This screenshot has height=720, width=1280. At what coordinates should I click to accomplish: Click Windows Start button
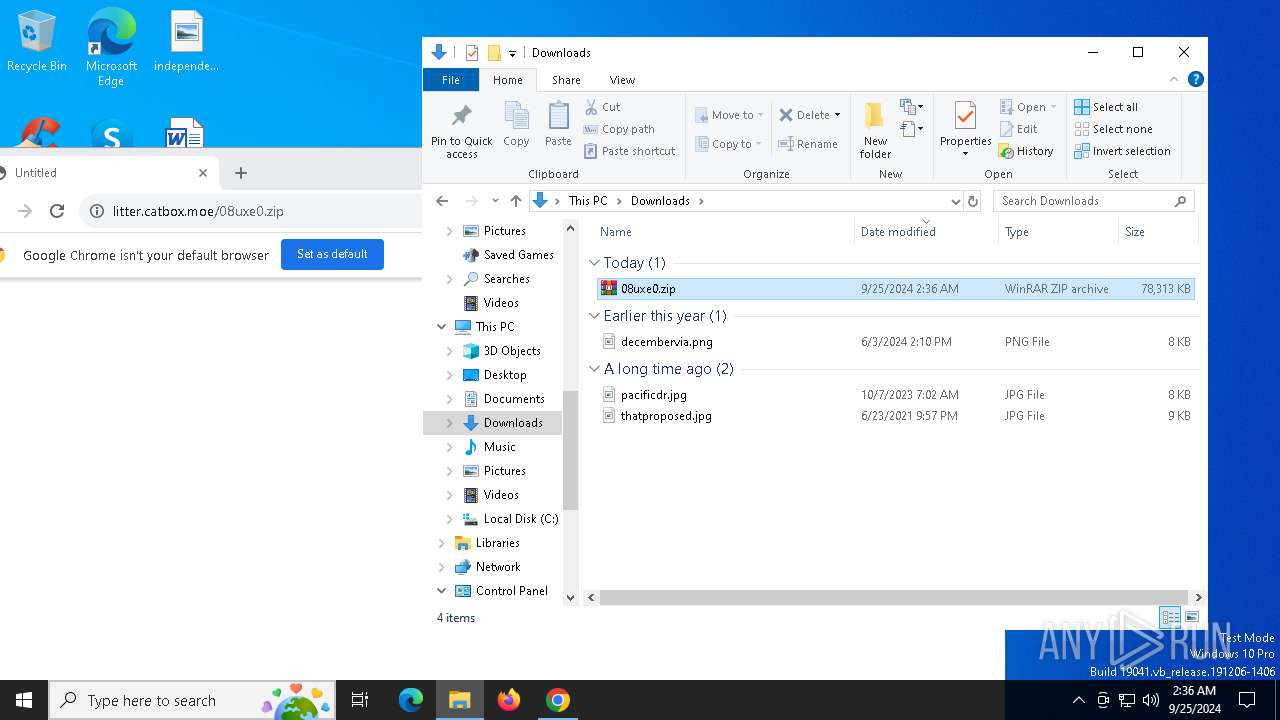(24, 700)
